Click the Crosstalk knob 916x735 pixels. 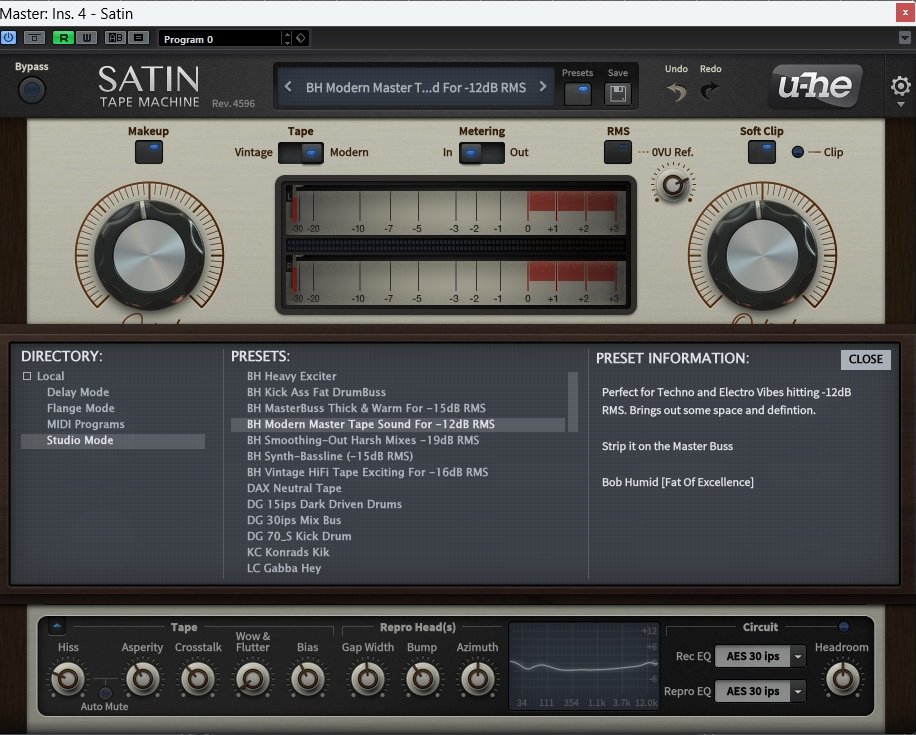click(197, 678)
